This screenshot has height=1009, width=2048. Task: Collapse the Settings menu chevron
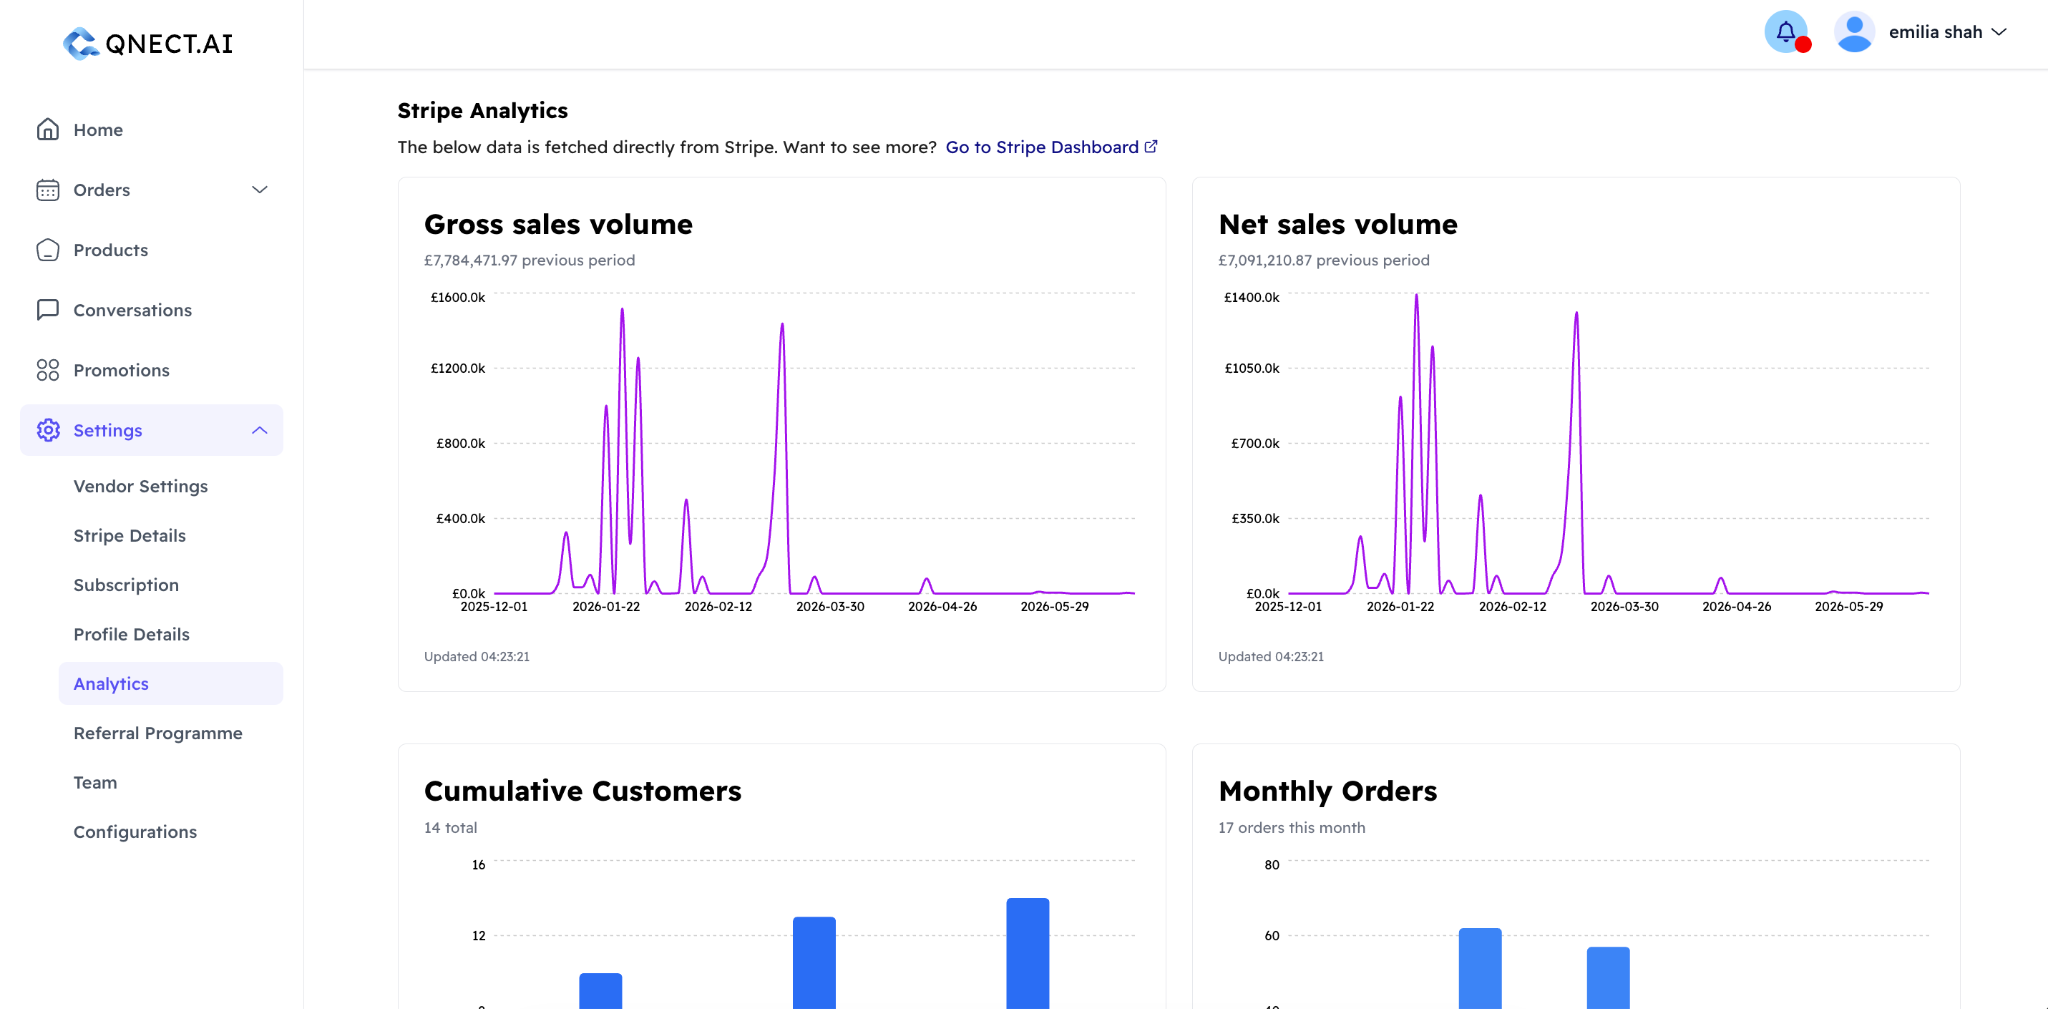(260, 430)
